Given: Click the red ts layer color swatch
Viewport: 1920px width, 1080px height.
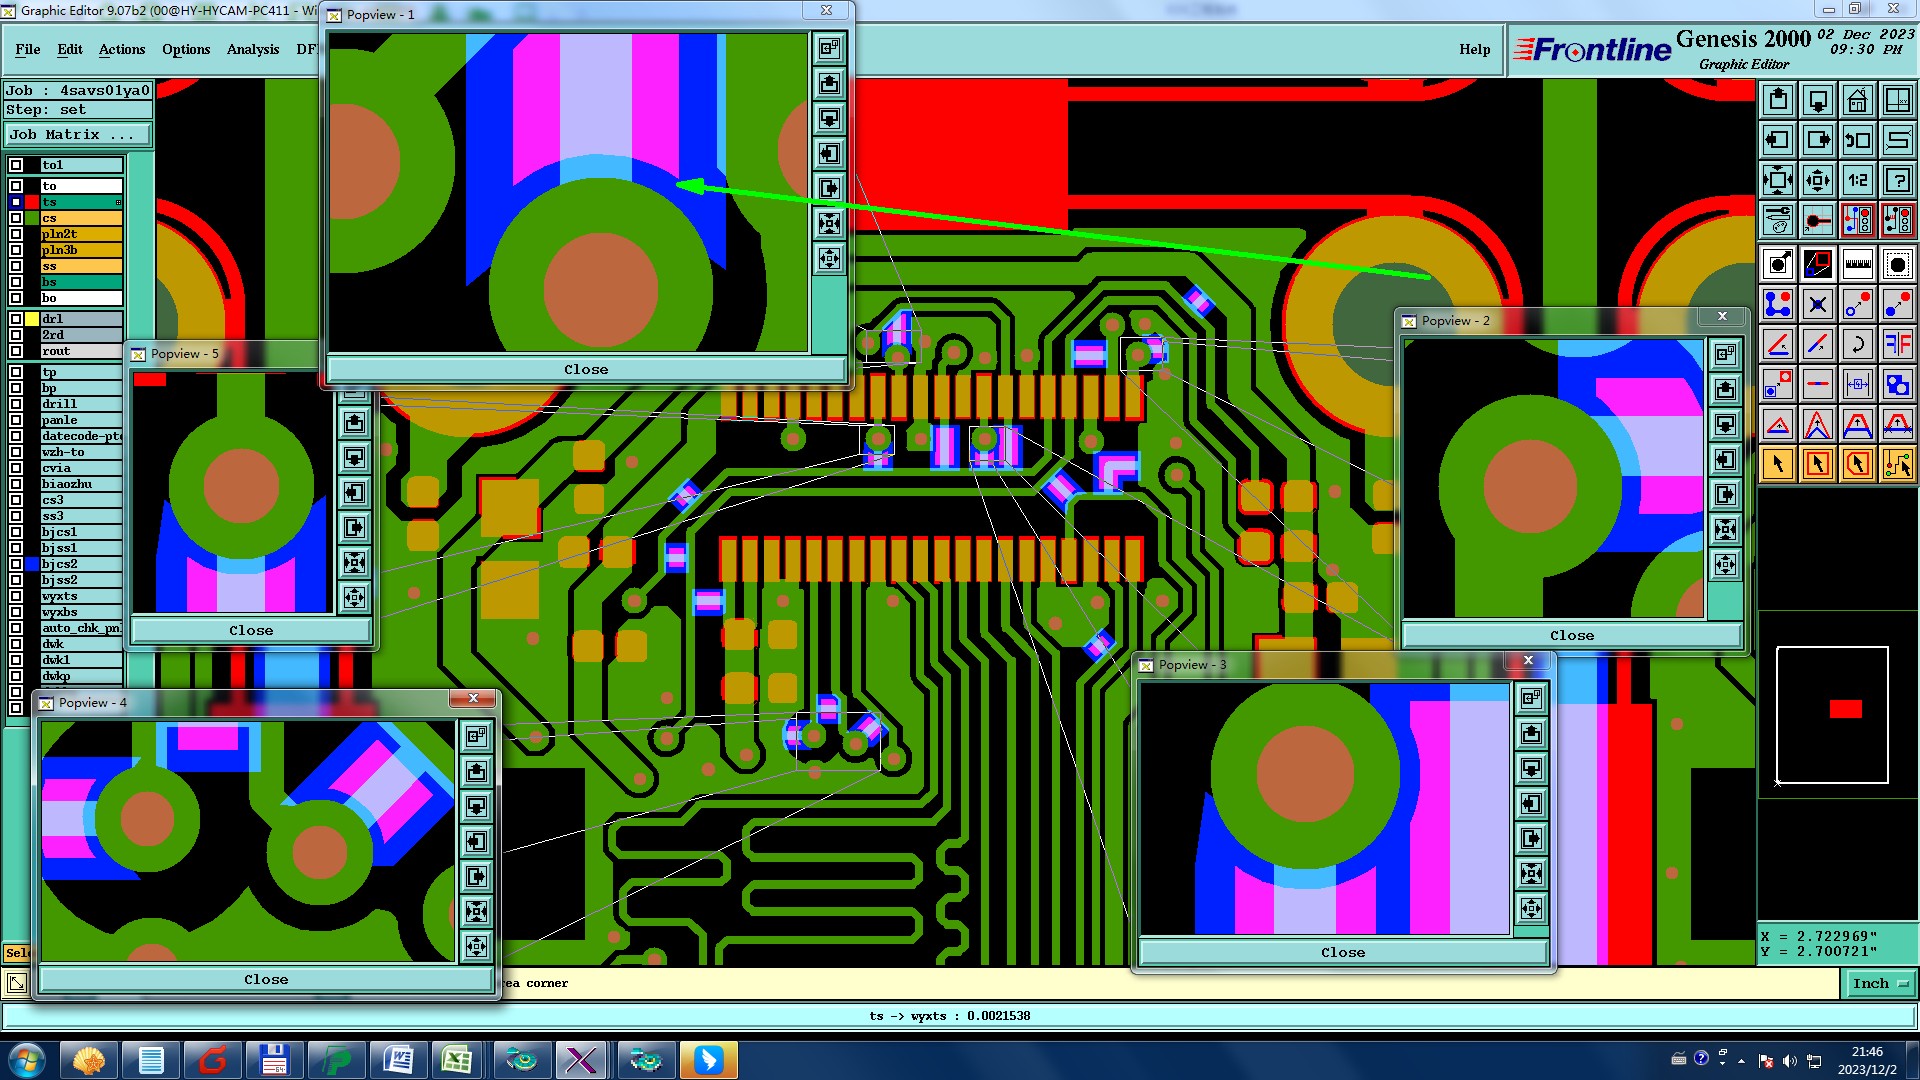Looking at the screenshot, I should (32, 202).
